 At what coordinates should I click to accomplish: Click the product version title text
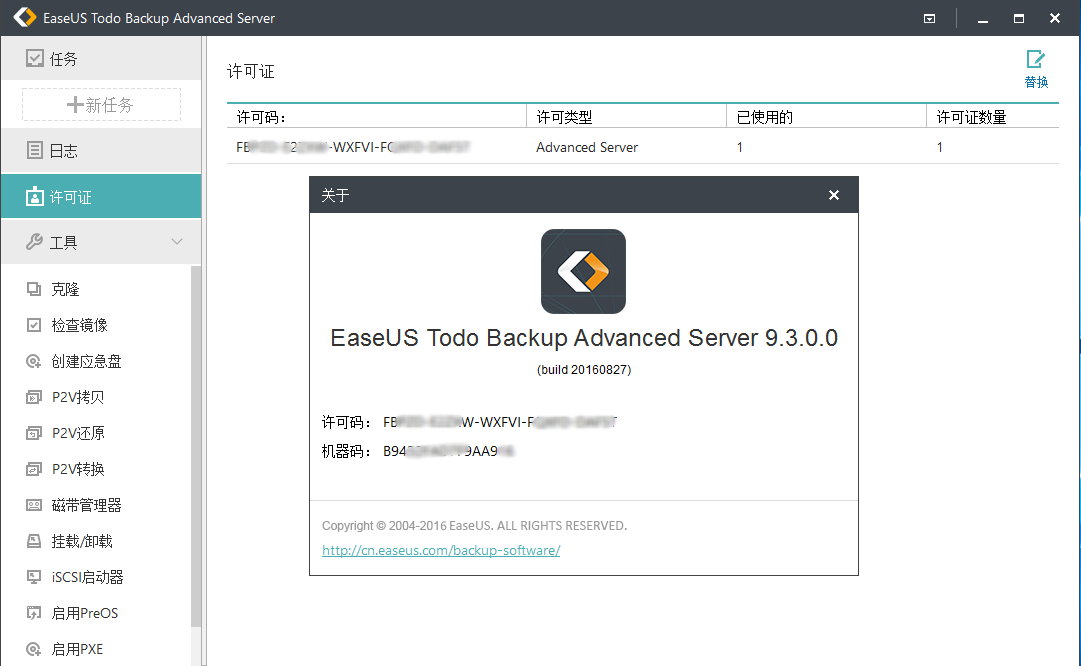(x=584, y=338)
